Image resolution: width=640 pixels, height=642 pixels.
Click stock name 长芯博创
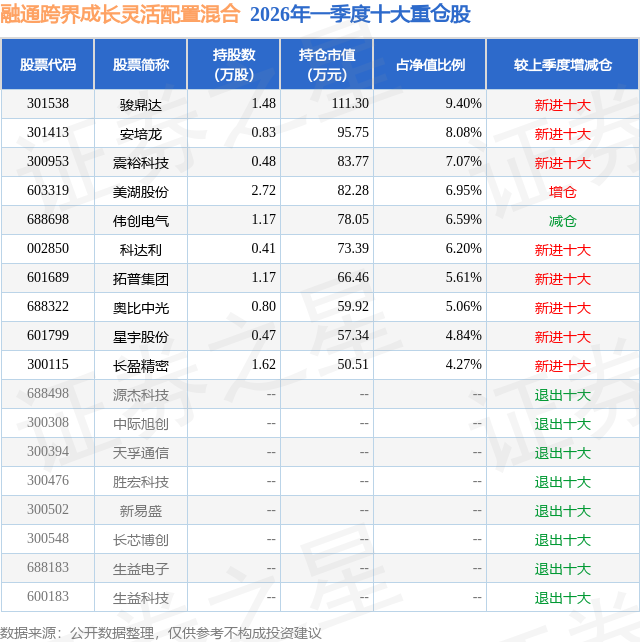tap(141, 541)
